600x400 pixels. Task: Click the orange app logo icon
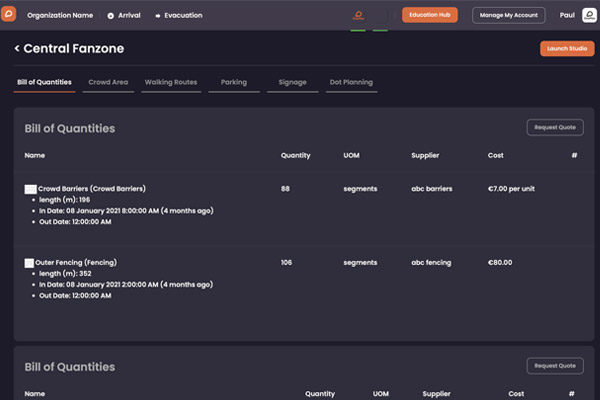point(8,14)
